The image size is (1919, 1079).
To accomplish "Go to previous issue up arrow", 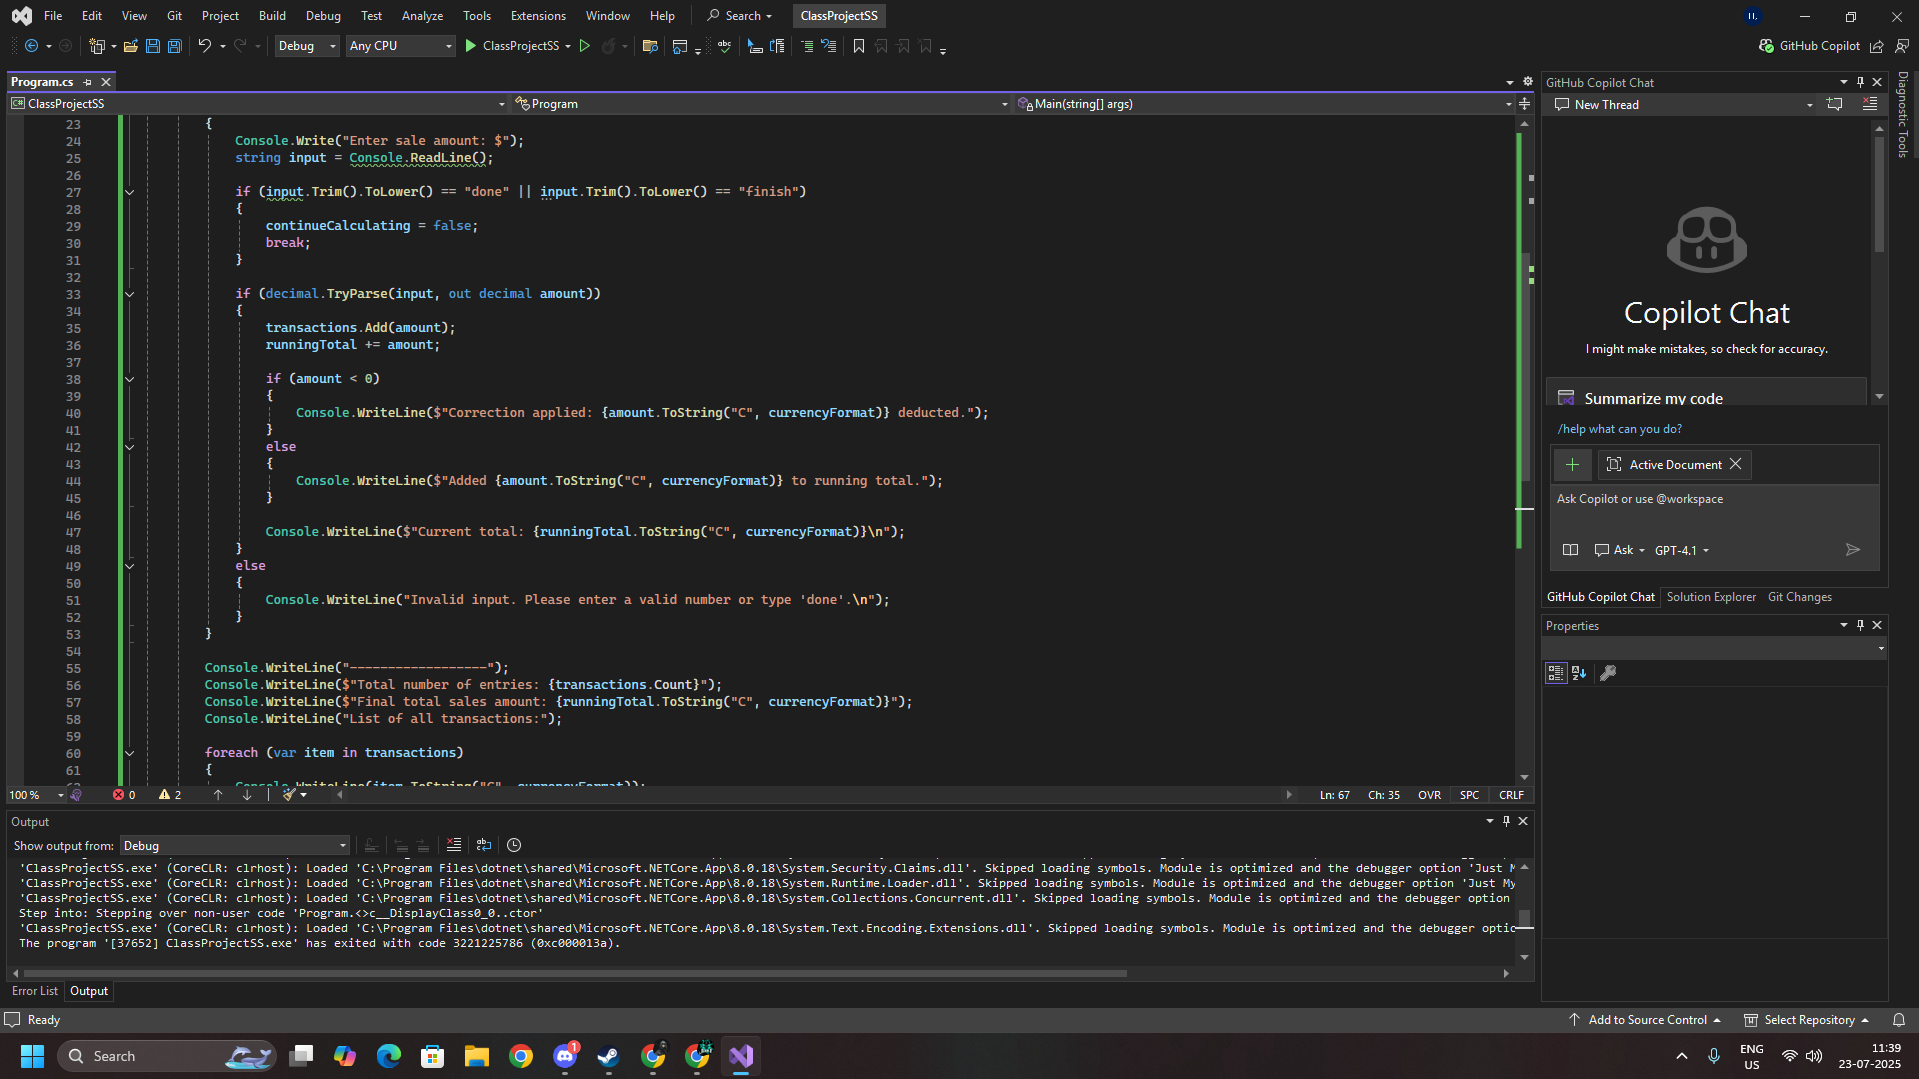I will point(218,795).
